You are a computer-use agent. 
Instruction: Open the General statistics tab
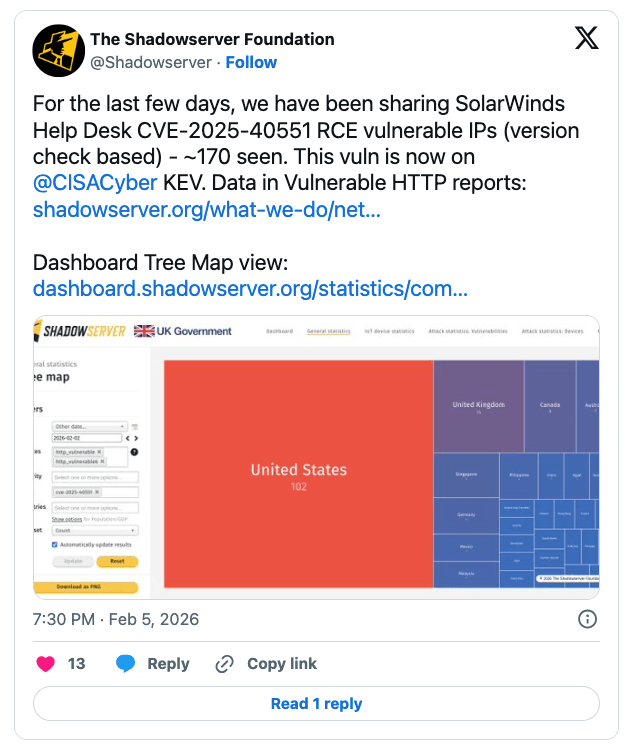tap(329, 331)
